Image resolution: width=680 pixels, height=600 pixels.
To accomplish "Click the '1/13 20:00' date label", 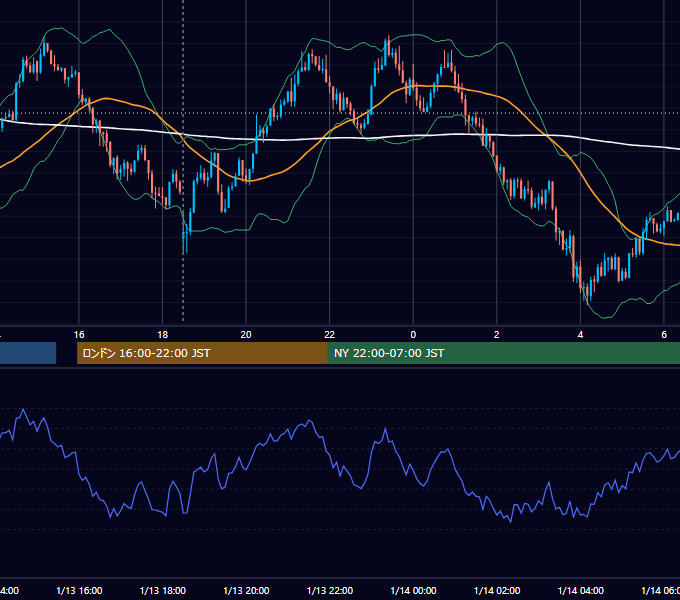I will pos(246,590).
